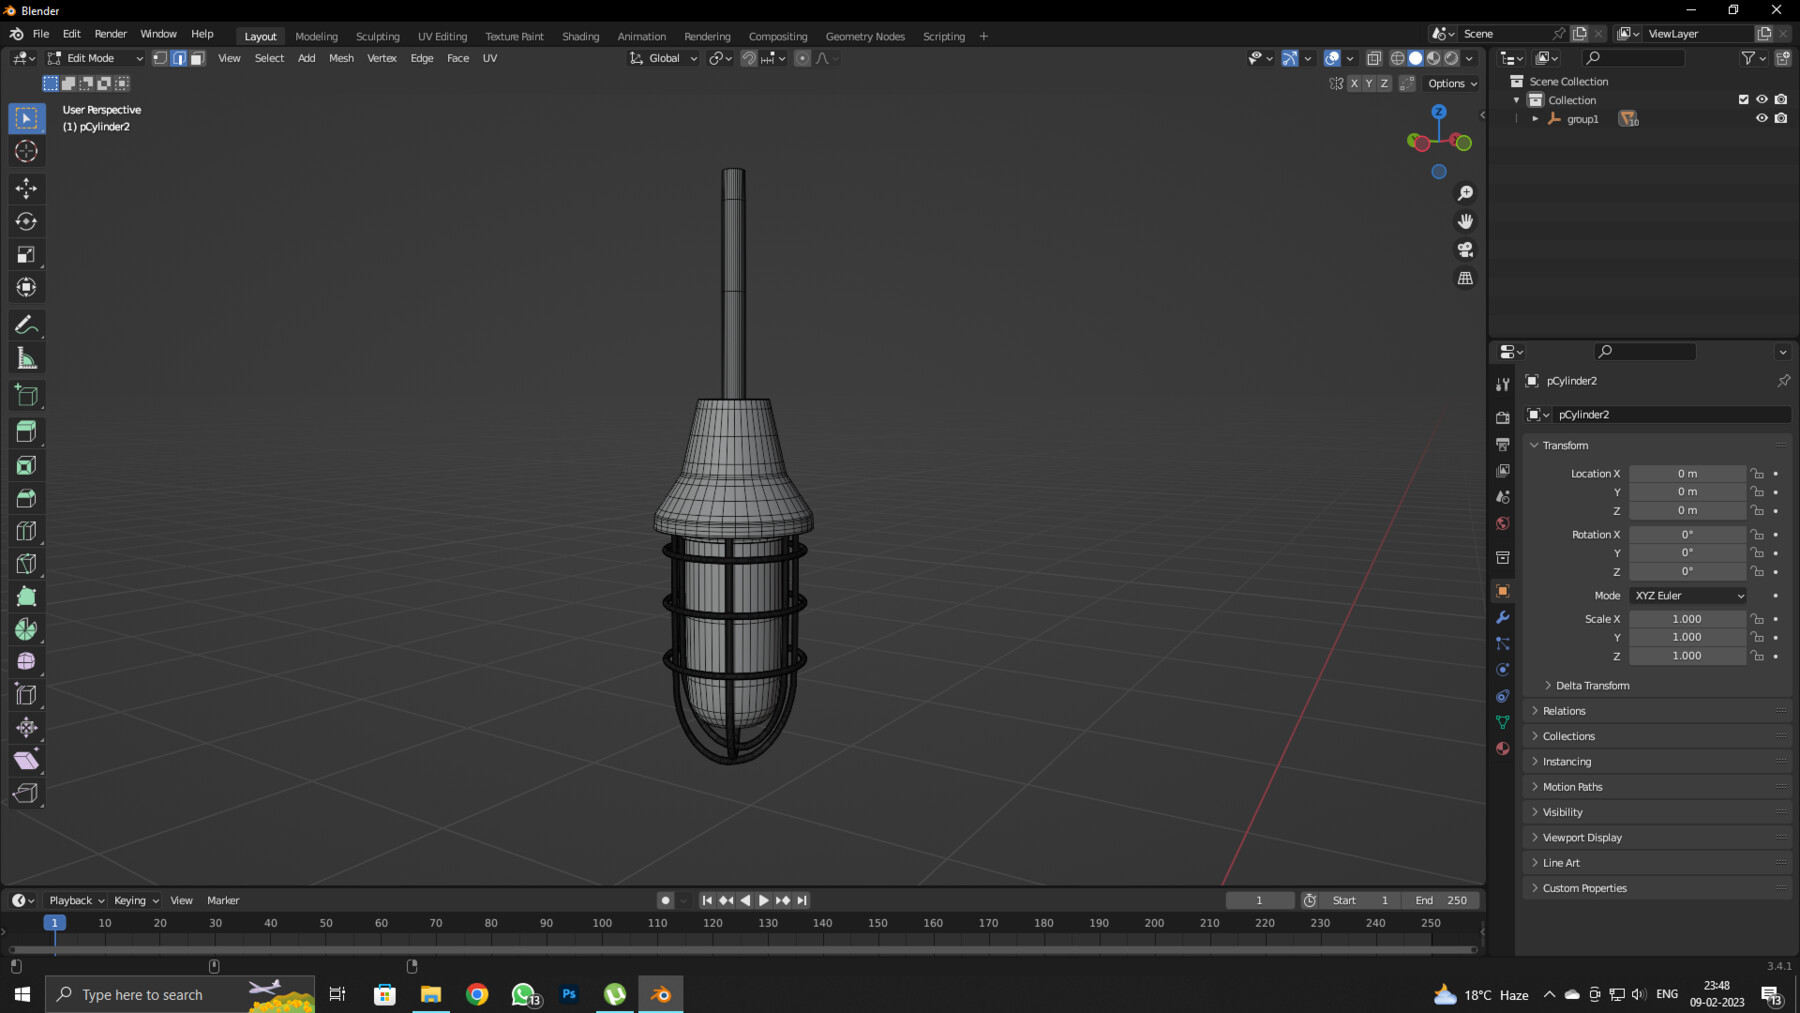Screen dimensions: 1800x1013
Task: Expand the Delta Transform section
Action: pyautogui.click(x=1590, y=685)
